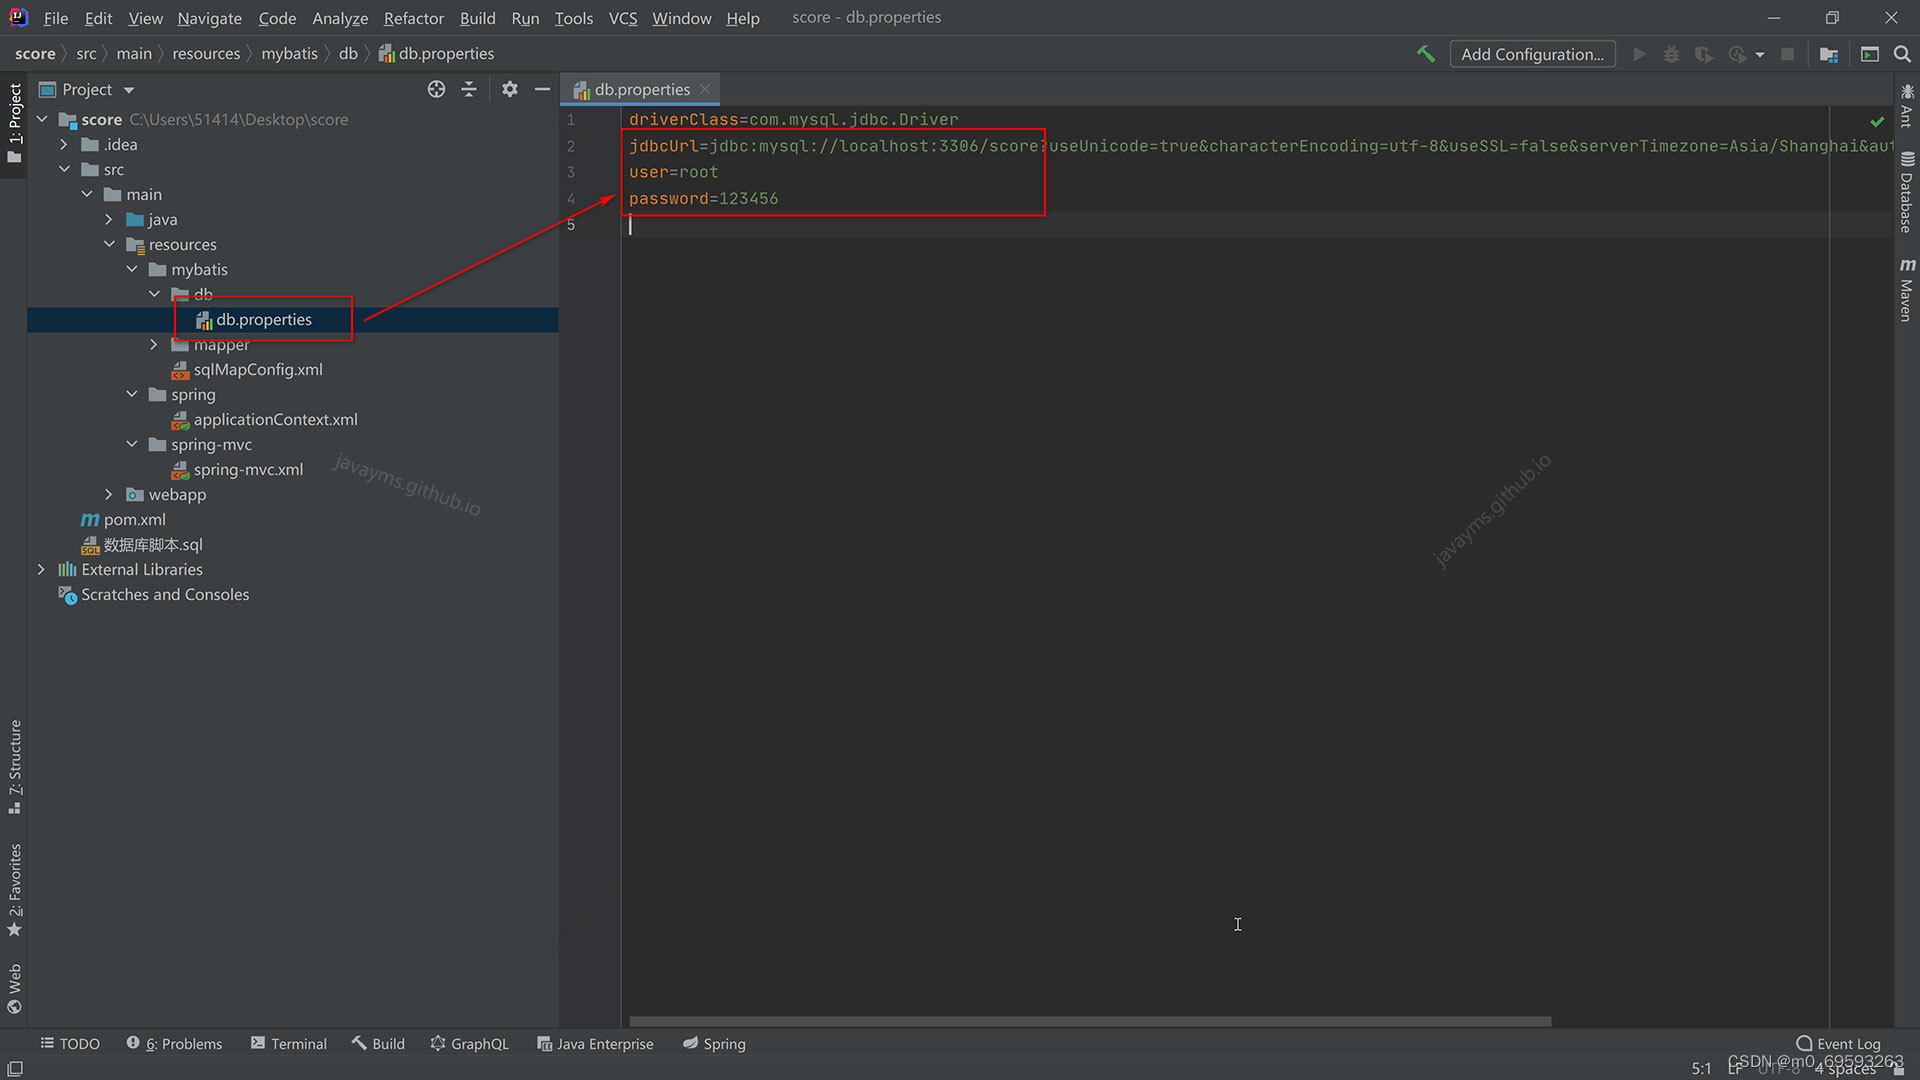
Task: Toggle the 7: Structure side tab
Action: tap(14, 767)
